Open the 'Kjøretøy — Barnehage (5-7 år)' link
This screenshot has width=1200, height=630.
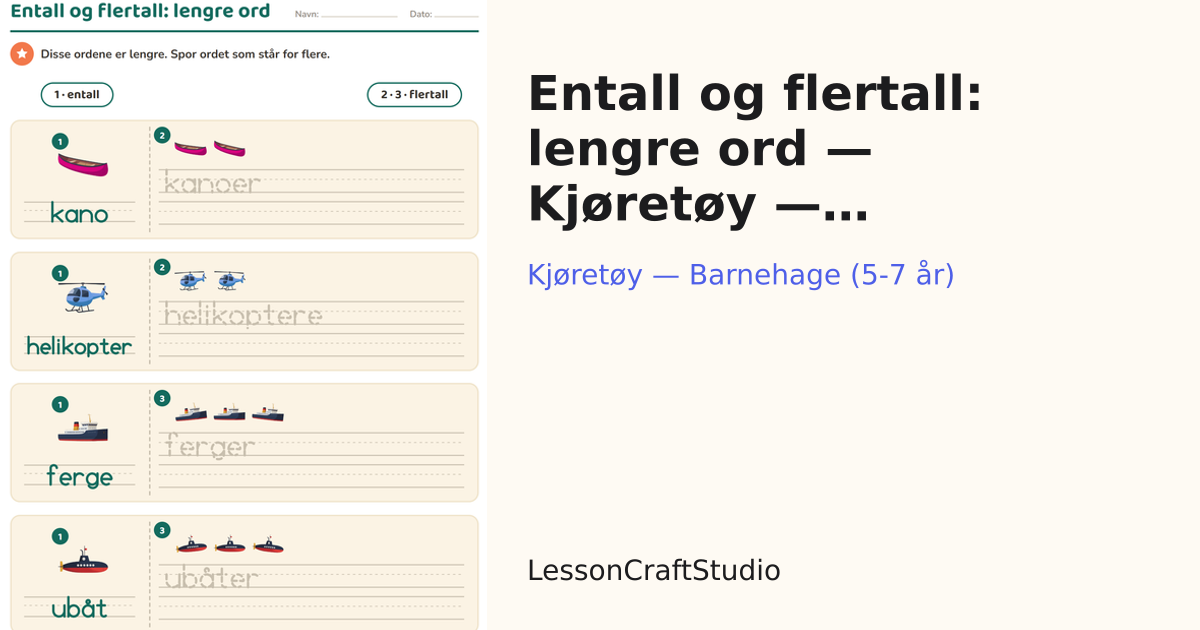(x=741, y=275)
